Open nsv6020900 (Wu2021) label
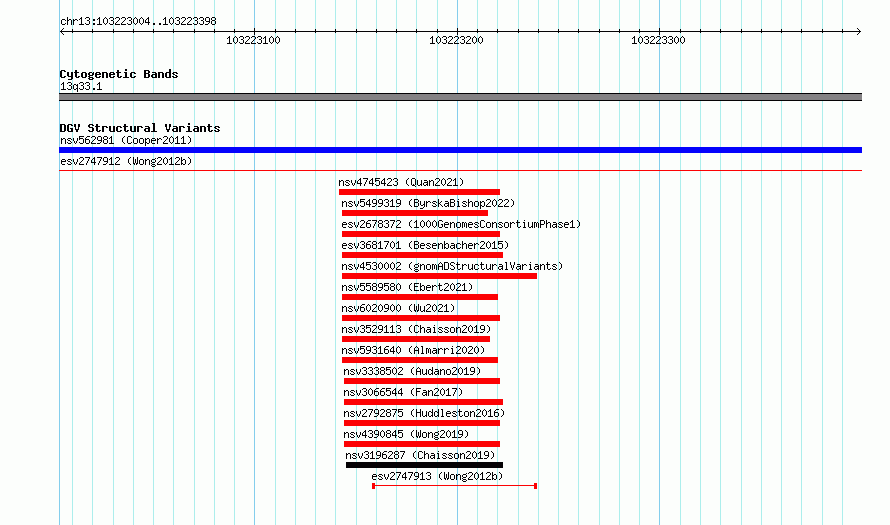This screenshot has height=525, width=890. tap(398, 308)
